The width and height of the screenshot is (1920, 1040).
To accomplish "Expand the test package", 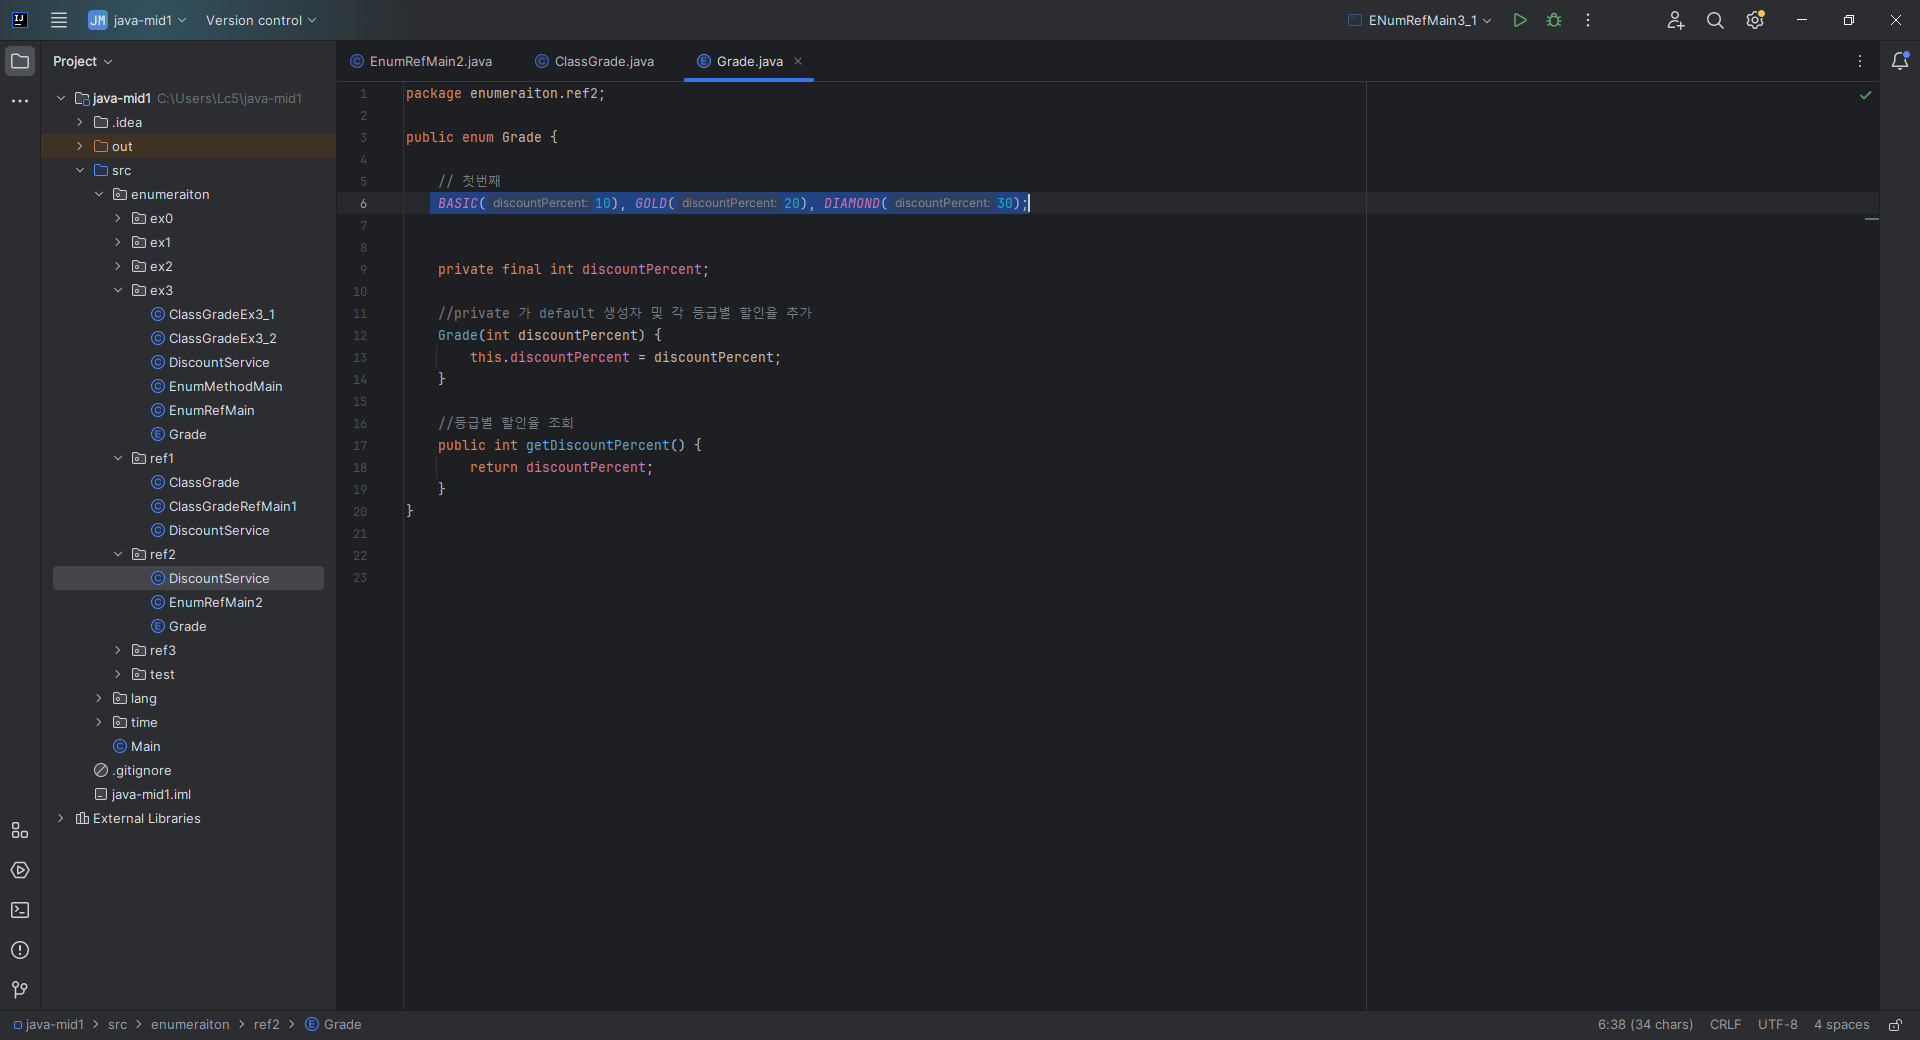I will point(118,674).
